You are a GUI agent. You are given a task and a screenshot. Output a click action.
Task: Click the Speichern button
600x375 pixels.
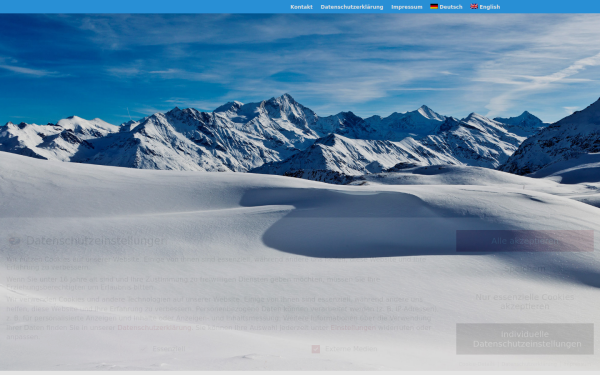[x=525, y=269]
